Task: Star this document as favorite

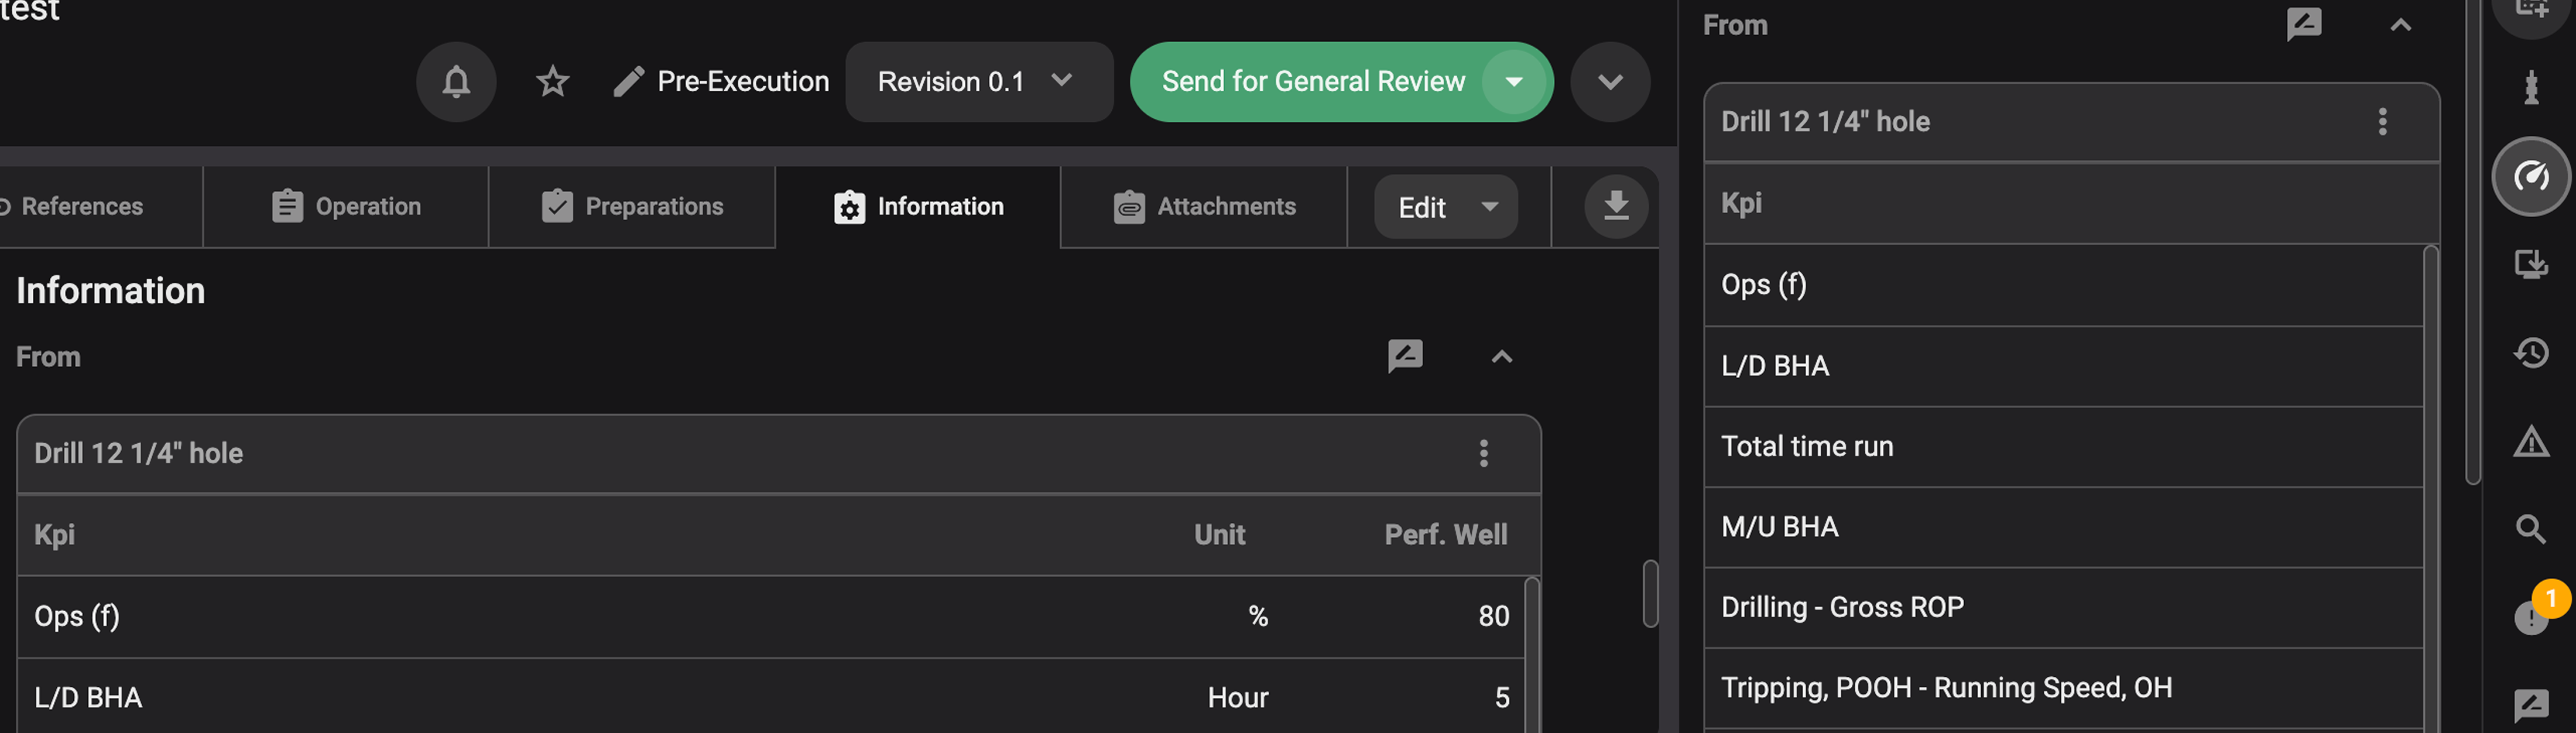Action: (552, 81)
